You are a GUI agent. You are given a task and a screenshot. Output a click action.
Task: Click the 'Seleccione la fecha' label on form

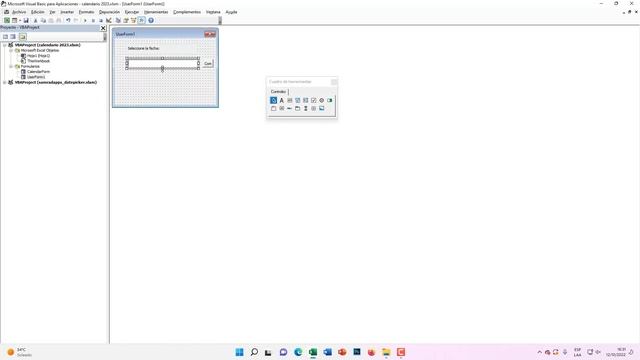[143, 49]
